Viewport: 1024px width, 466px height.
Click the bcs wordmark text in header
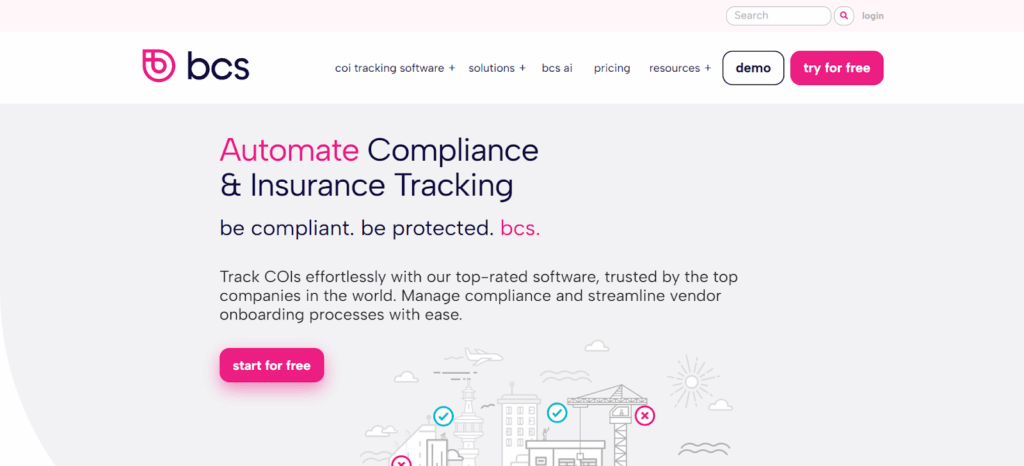coord(218,66)
